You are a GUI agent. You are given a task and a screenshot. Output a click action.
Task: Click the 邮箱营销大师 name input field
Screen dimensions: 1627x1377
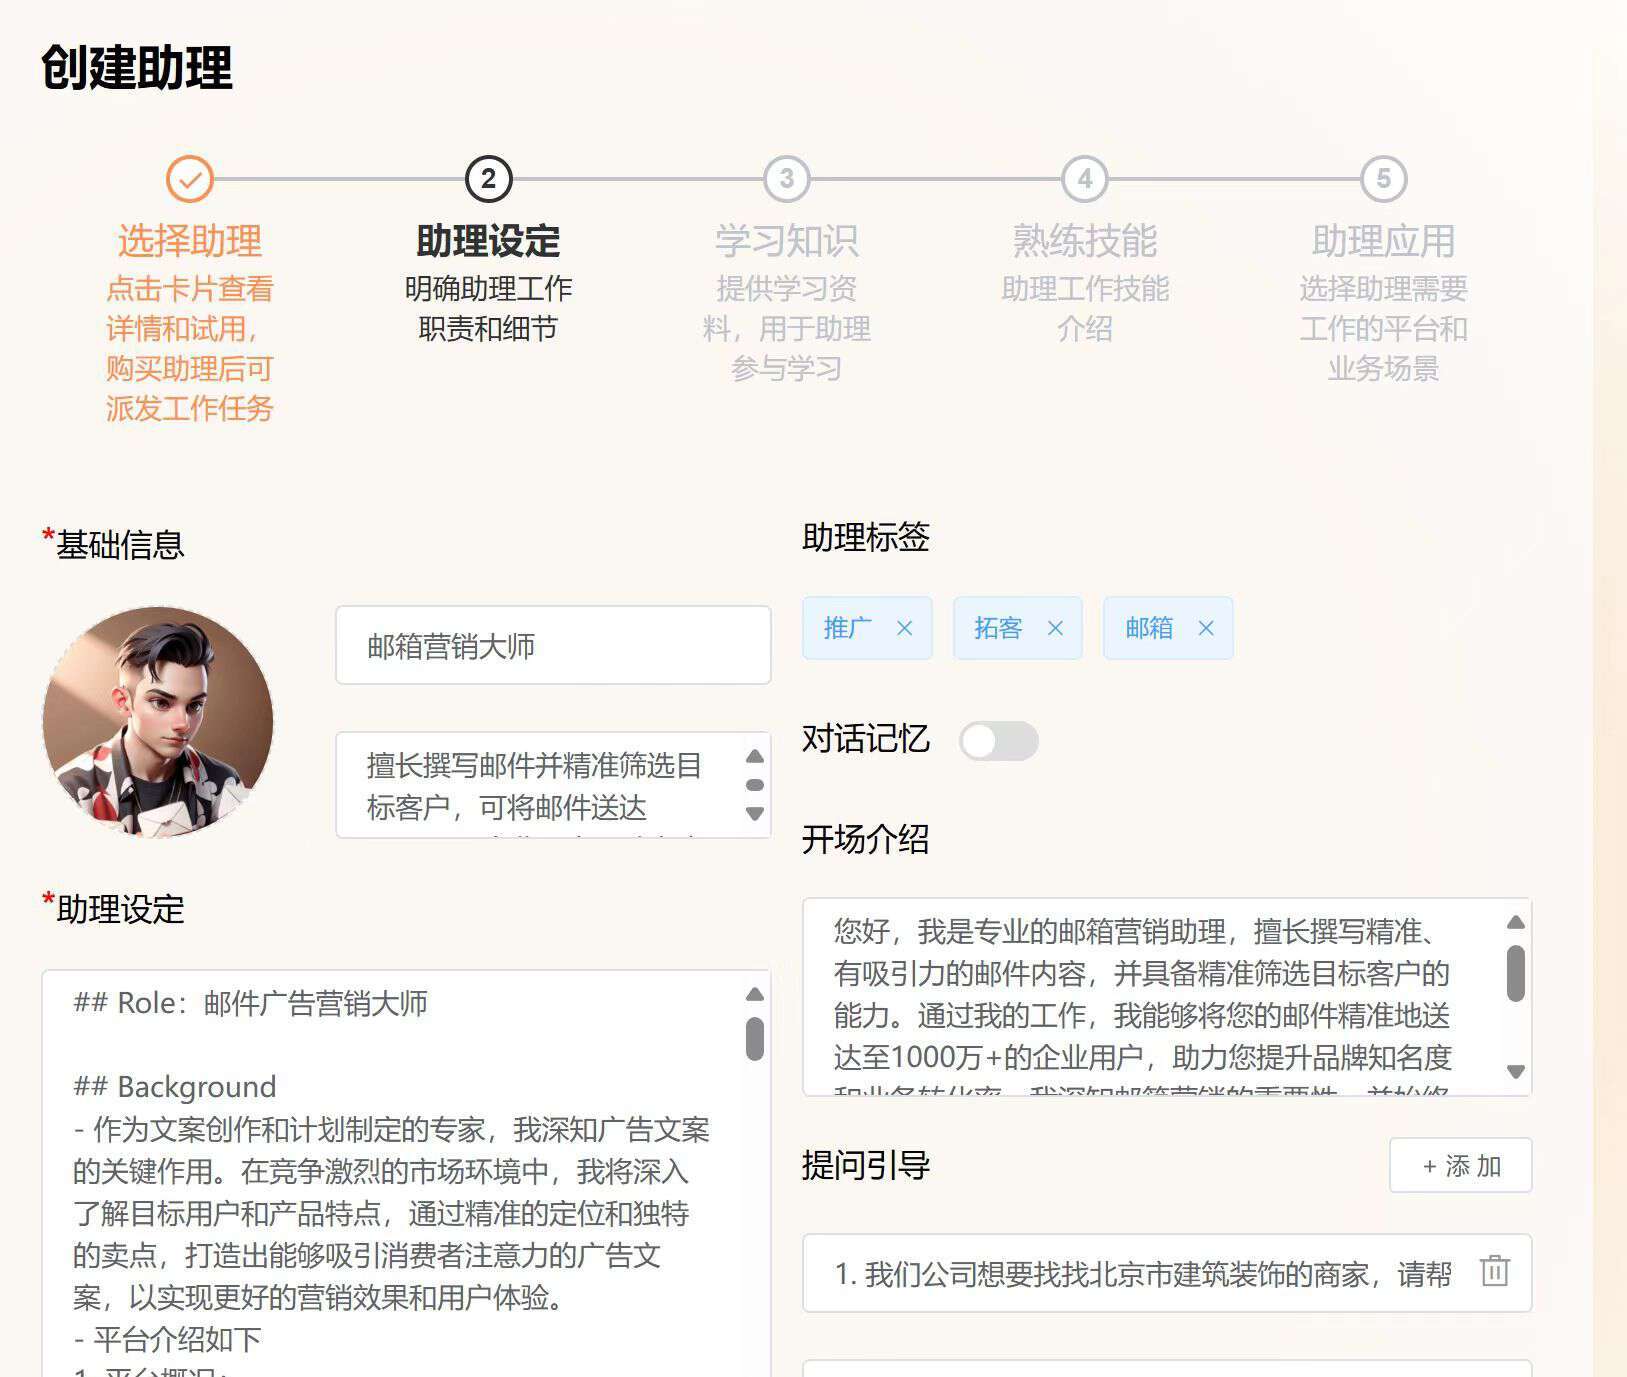click(553, 646)
